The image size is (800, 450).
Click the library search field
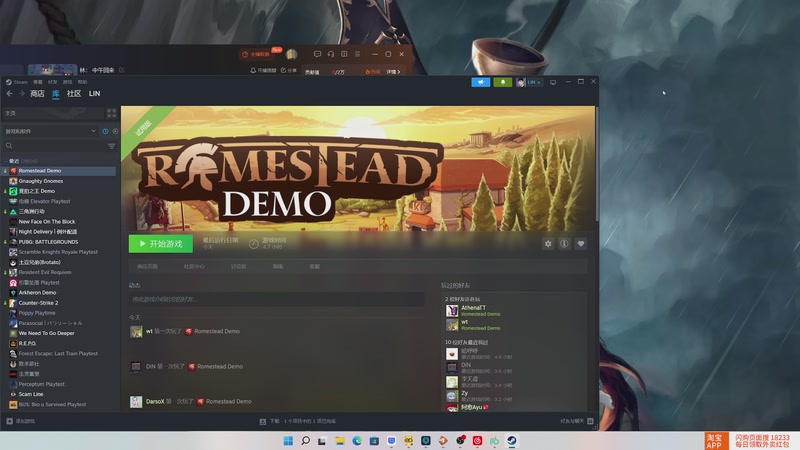56,146
